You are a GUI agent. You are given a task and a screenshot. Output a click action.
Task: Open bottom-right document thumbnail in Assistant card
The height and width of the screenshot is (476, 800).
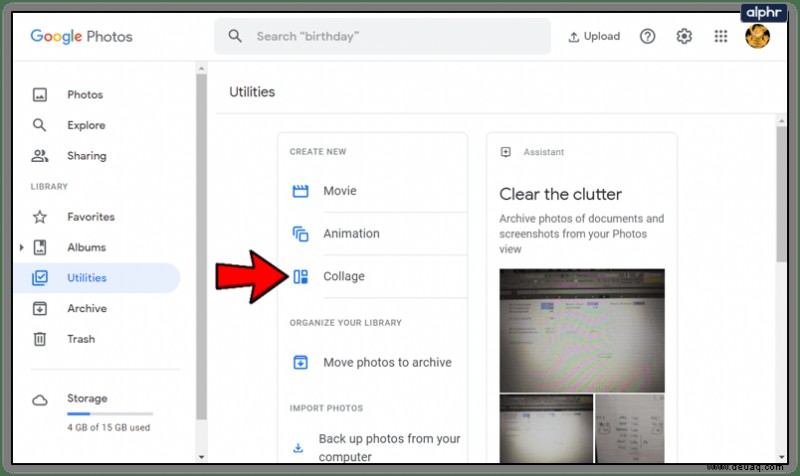point(630,429)
